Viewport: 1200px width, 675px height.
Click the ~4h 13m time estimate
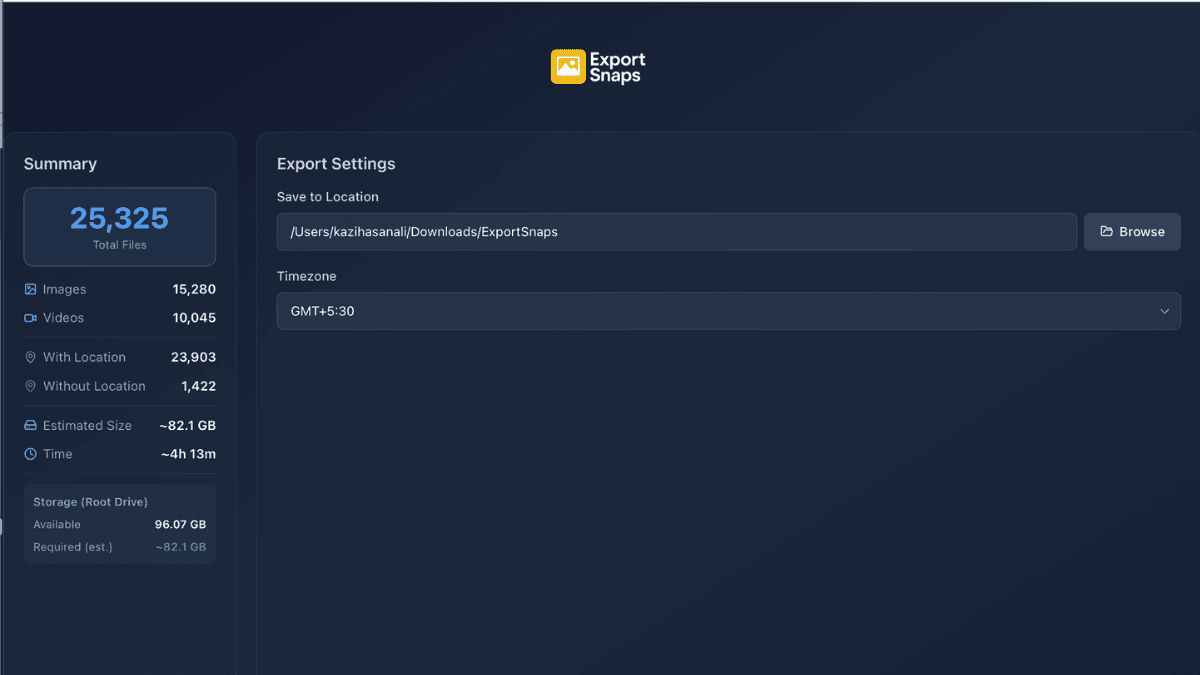pos(188,454)
